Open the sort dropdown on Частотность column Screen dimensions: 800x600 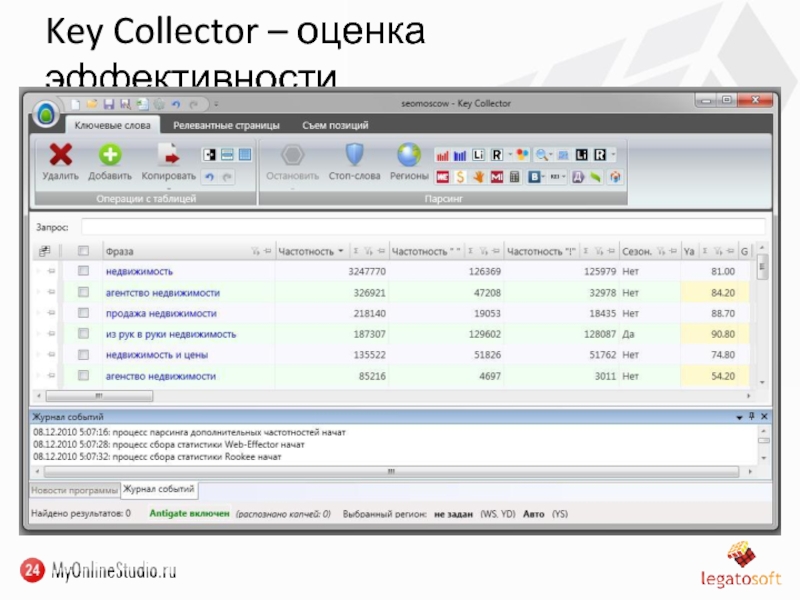[x=340, y=251]
